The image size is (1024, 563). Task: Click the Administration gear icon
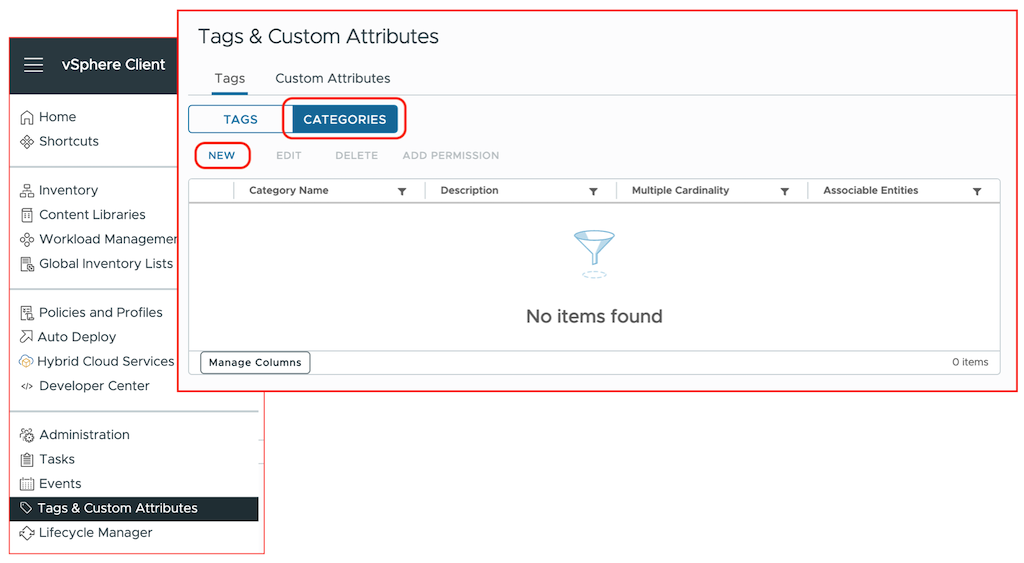click(27, 435)
